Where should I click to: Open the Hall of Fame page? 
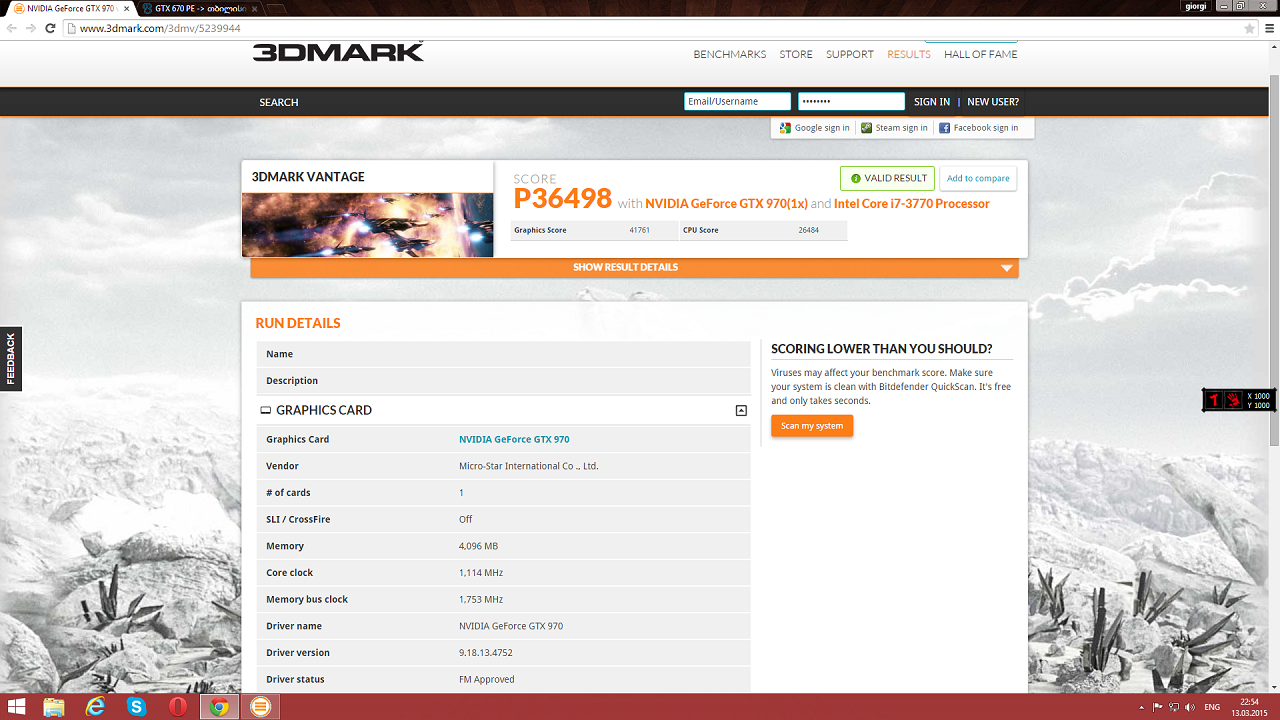981,54
